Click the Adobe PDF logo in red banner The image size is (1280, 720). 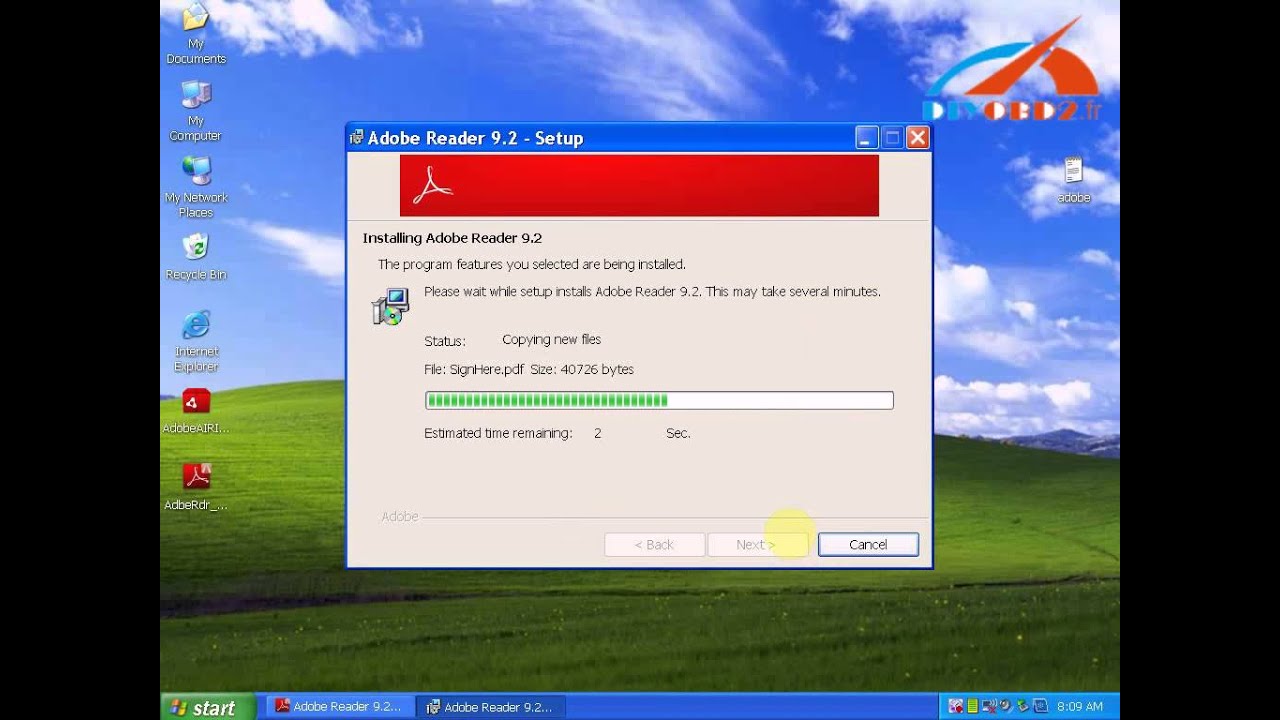(x=433, y=185)
